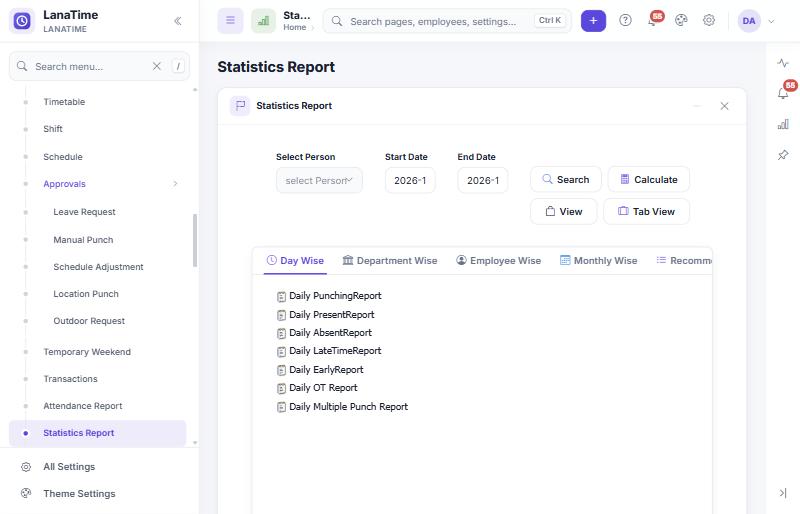Collapse the sidebar with double-chevron icon
Viewport: 800px width, 514px height.
click(x=178, y=21)
